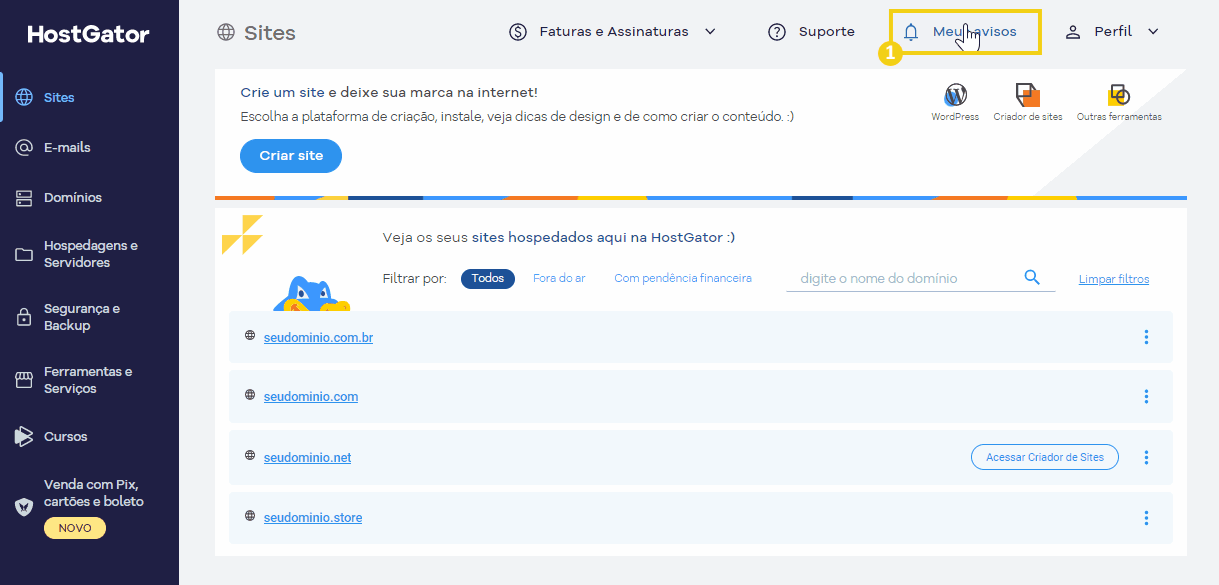The image size is (1219, 585).
Task: Select the Todos filter
Action: coord(488,278)
